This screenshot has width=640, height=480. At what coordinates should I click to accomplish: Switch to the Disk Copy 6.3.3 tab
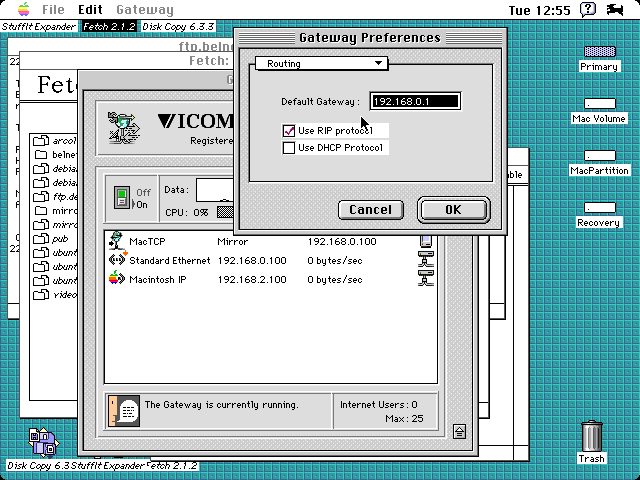178,27
